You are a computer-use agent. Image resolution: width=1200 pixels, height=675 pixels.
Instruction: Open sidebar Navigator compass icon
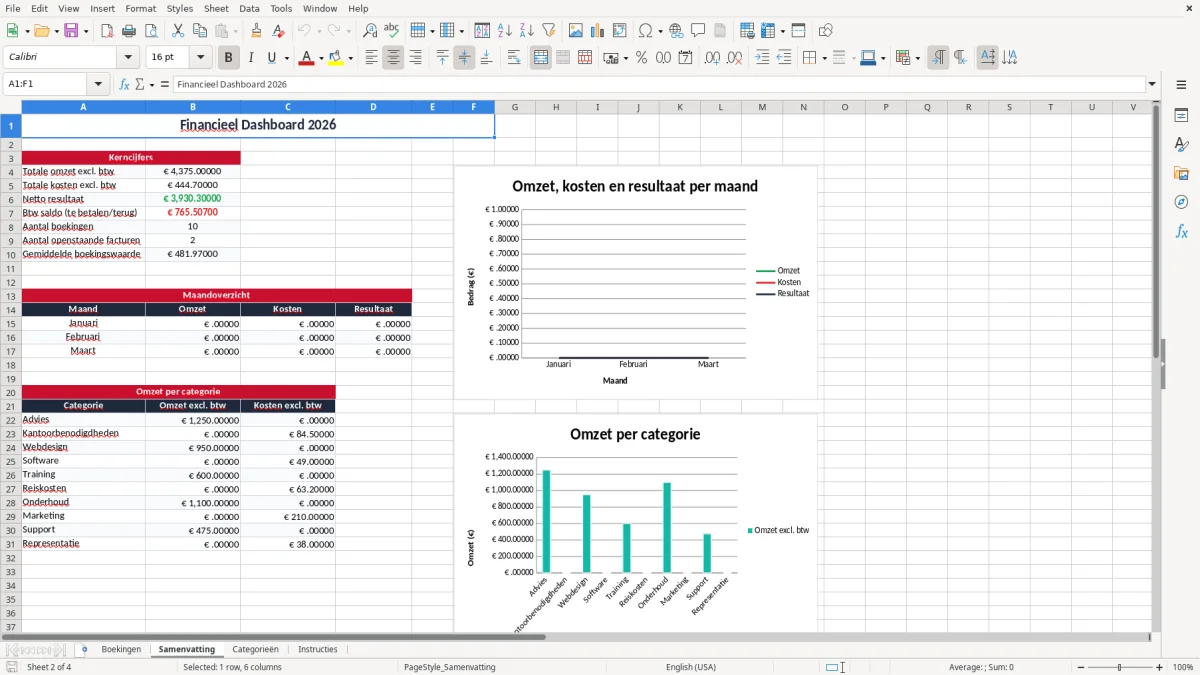click(1181, 202)
